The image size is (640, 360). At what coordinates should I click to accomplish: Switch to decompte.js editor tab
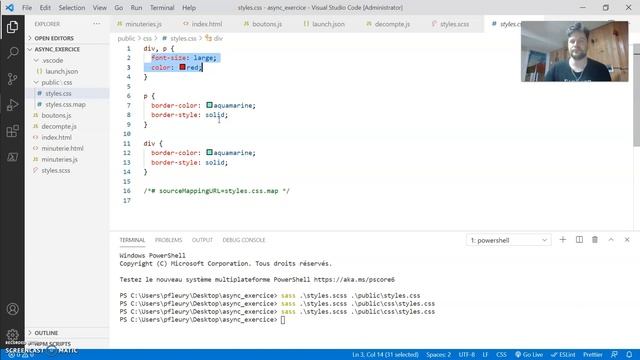[388, 24]
